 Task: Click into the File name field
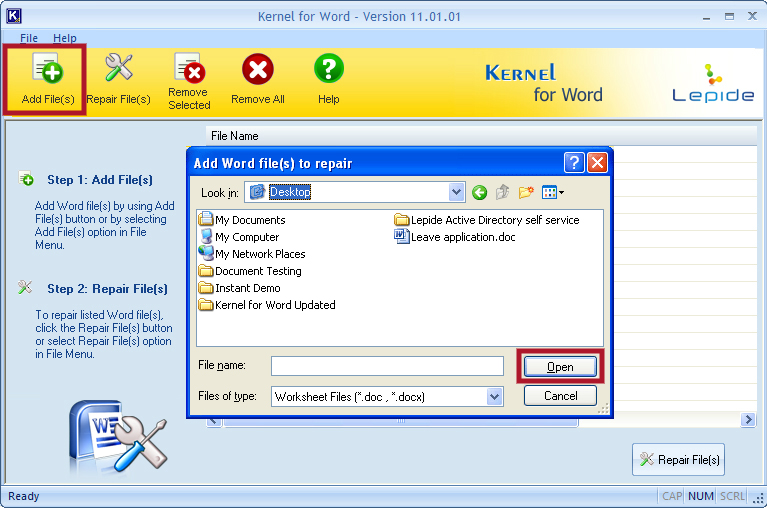(x=387, y=366)
